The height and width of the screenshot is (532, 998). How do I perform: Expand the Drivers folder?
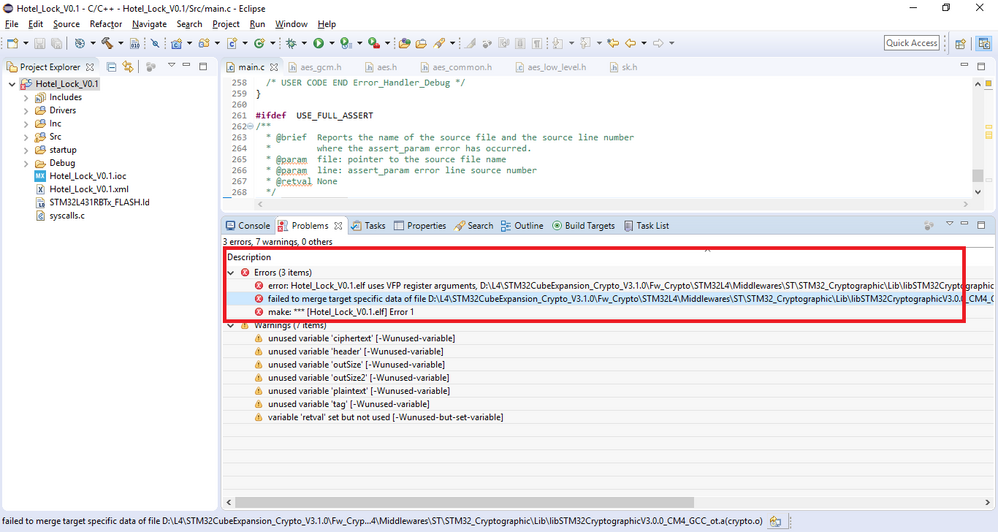(x=26, y=111)
